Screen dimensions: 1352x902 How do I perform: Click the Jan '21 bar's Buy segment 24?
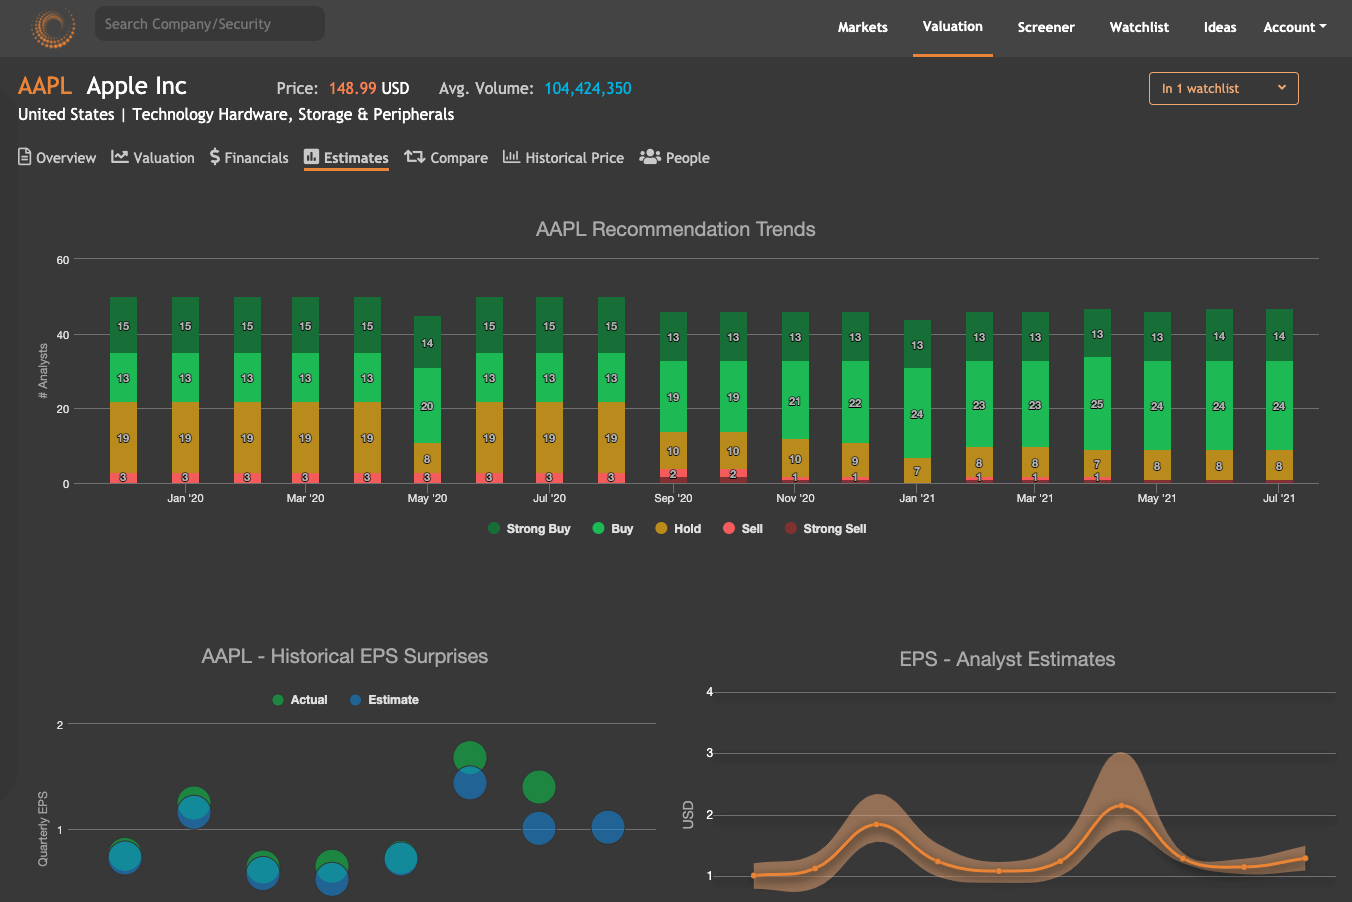pos(917,413)
